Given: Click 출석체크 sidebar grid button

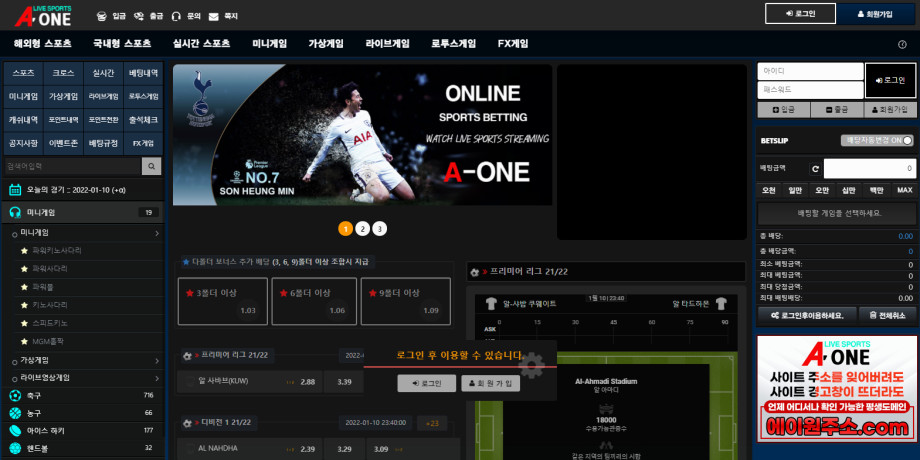Looking at the screenshot, I should coord(143,120).
